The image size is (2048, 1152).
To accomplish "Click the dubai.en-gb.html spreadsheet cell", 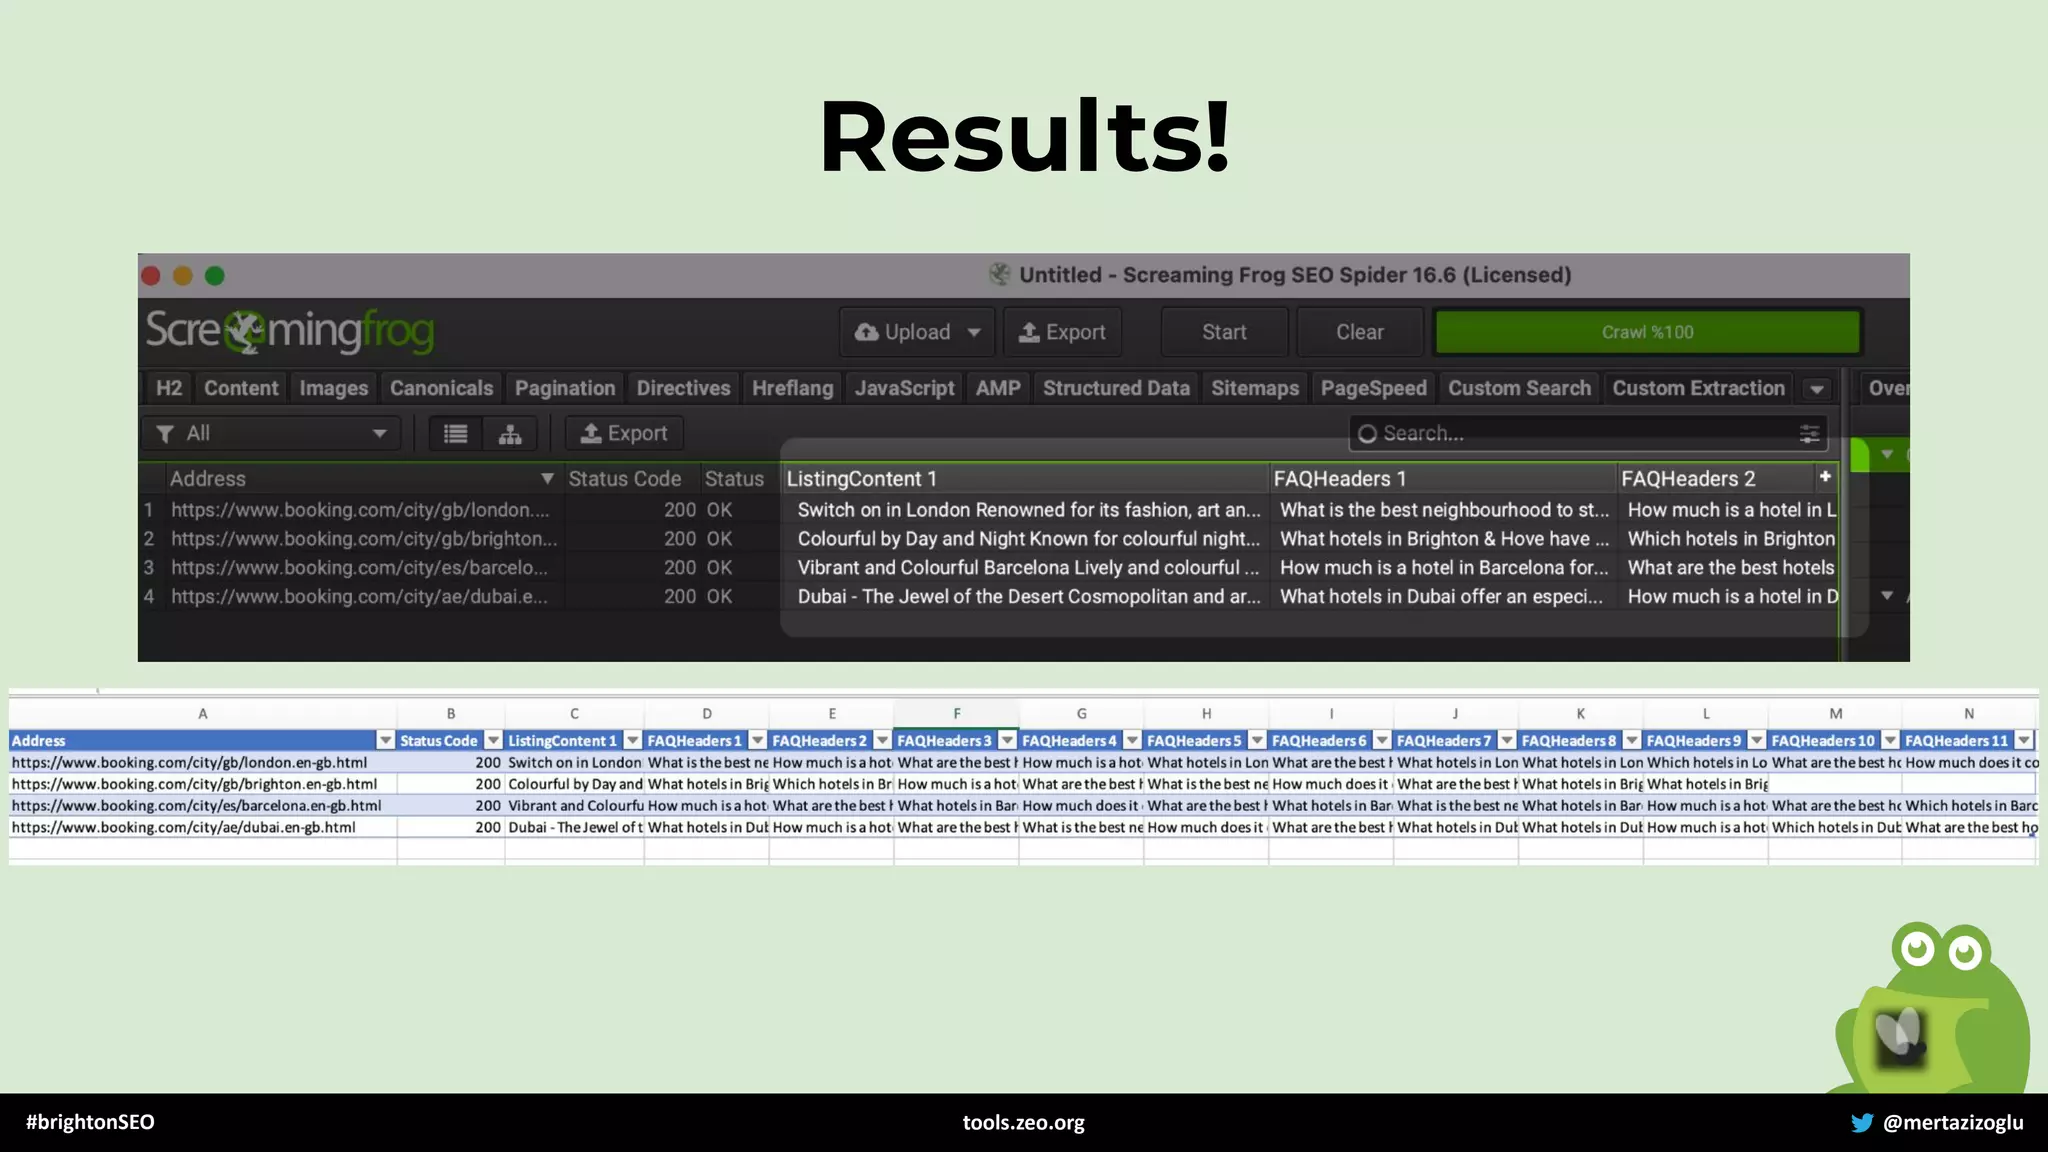I will tap(203, 828).
